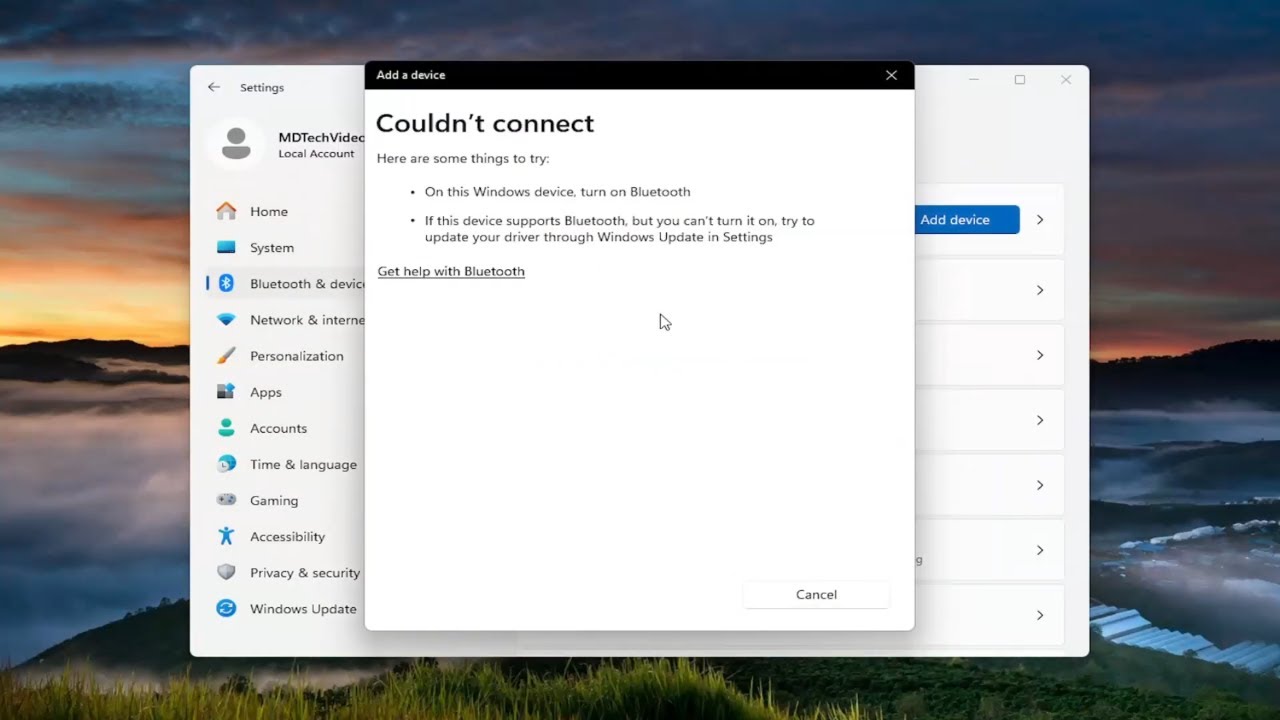Viewport: 1280px width, 720px height.
Task: Close the Settings window
Action: [1066, 80]
